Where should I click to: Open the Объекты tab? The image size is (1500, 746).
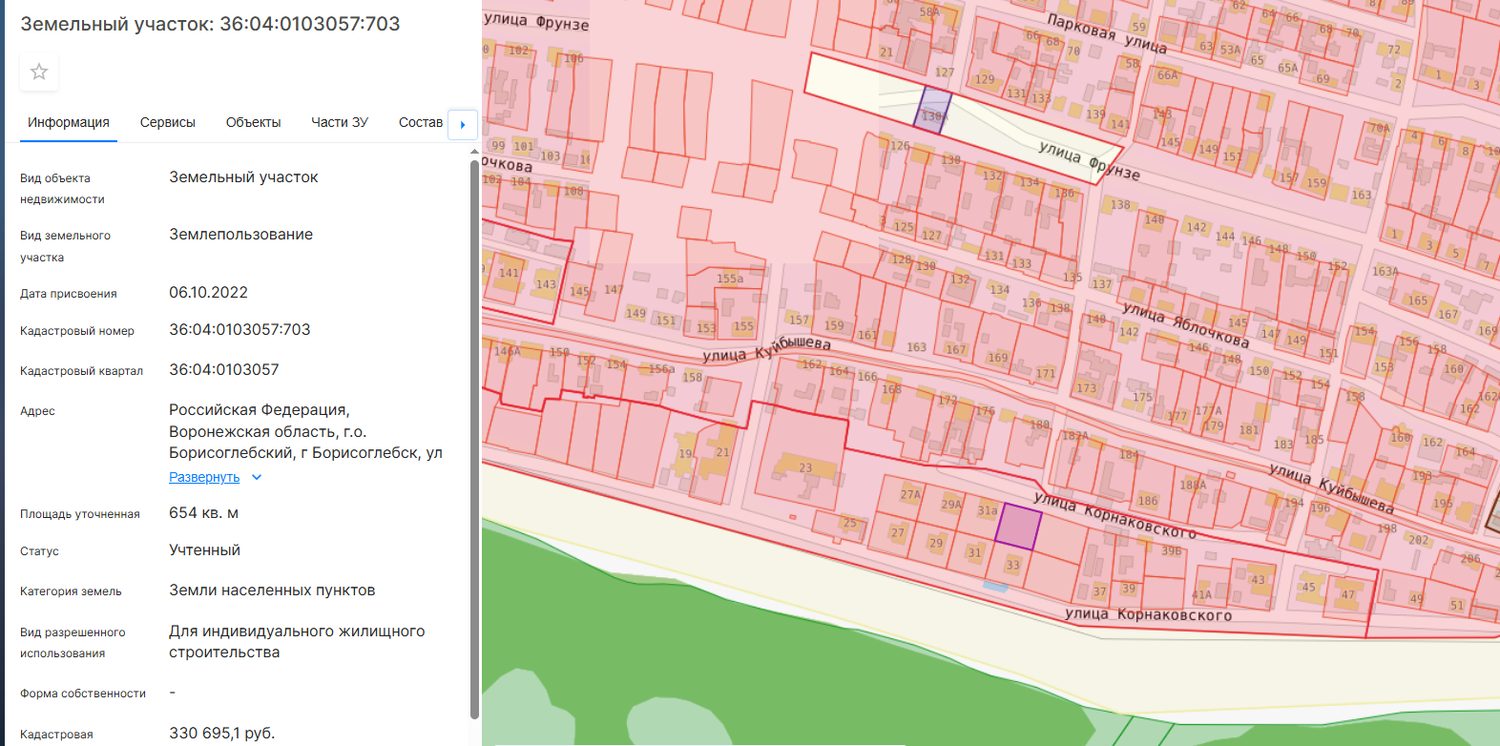click(253, 122)
